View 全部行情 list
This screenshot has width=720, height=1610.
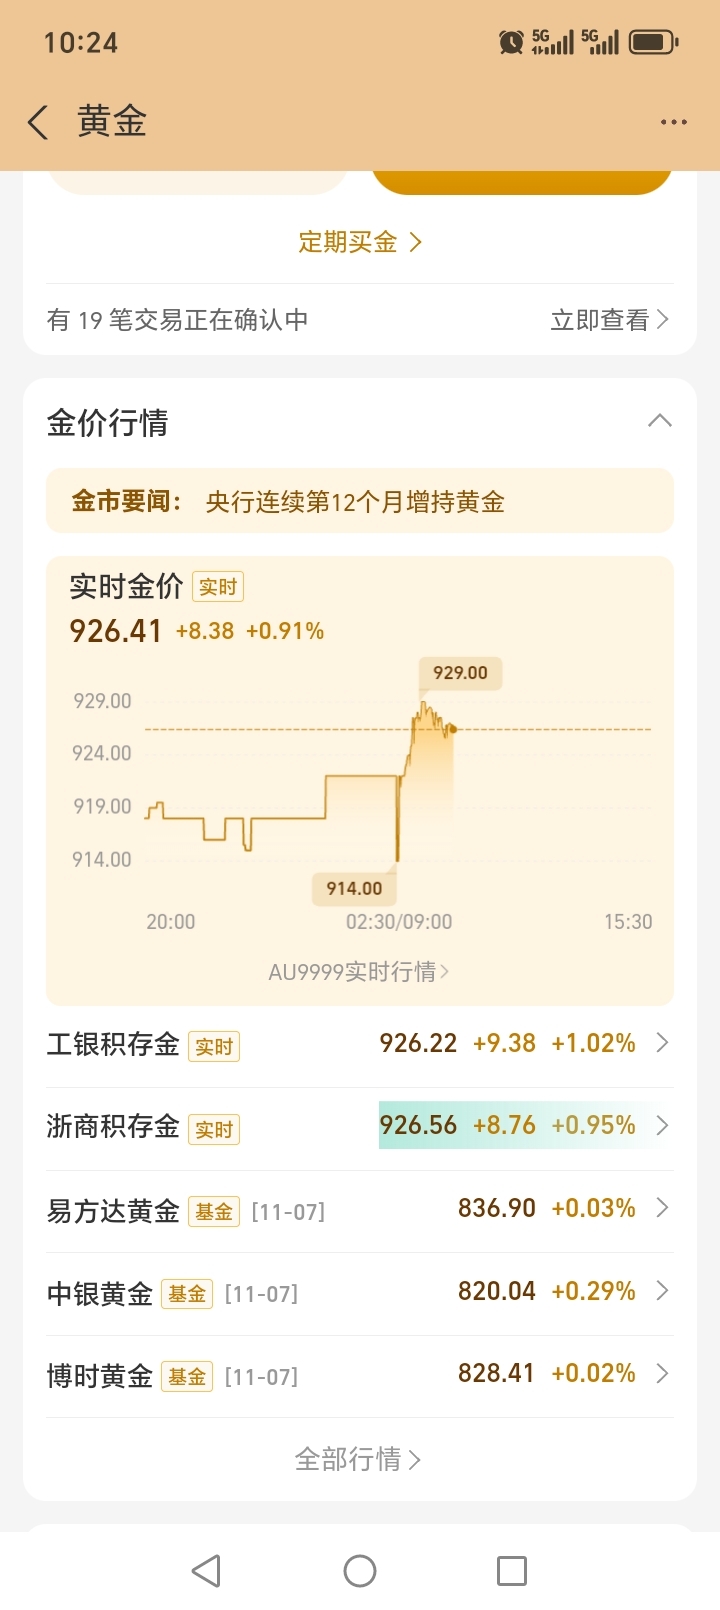[x=358, y=1459]
